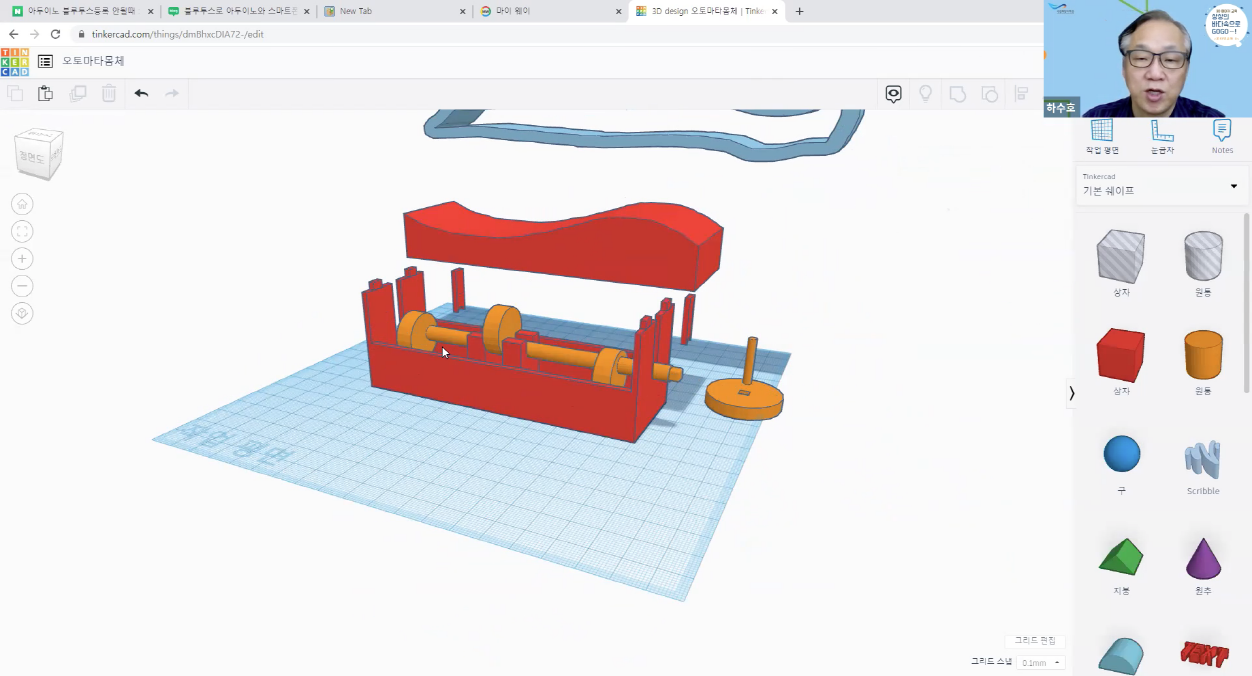Screen dimensions: 1252x676
Task: Click the Tinkercad logo
Action: [15, 61]
